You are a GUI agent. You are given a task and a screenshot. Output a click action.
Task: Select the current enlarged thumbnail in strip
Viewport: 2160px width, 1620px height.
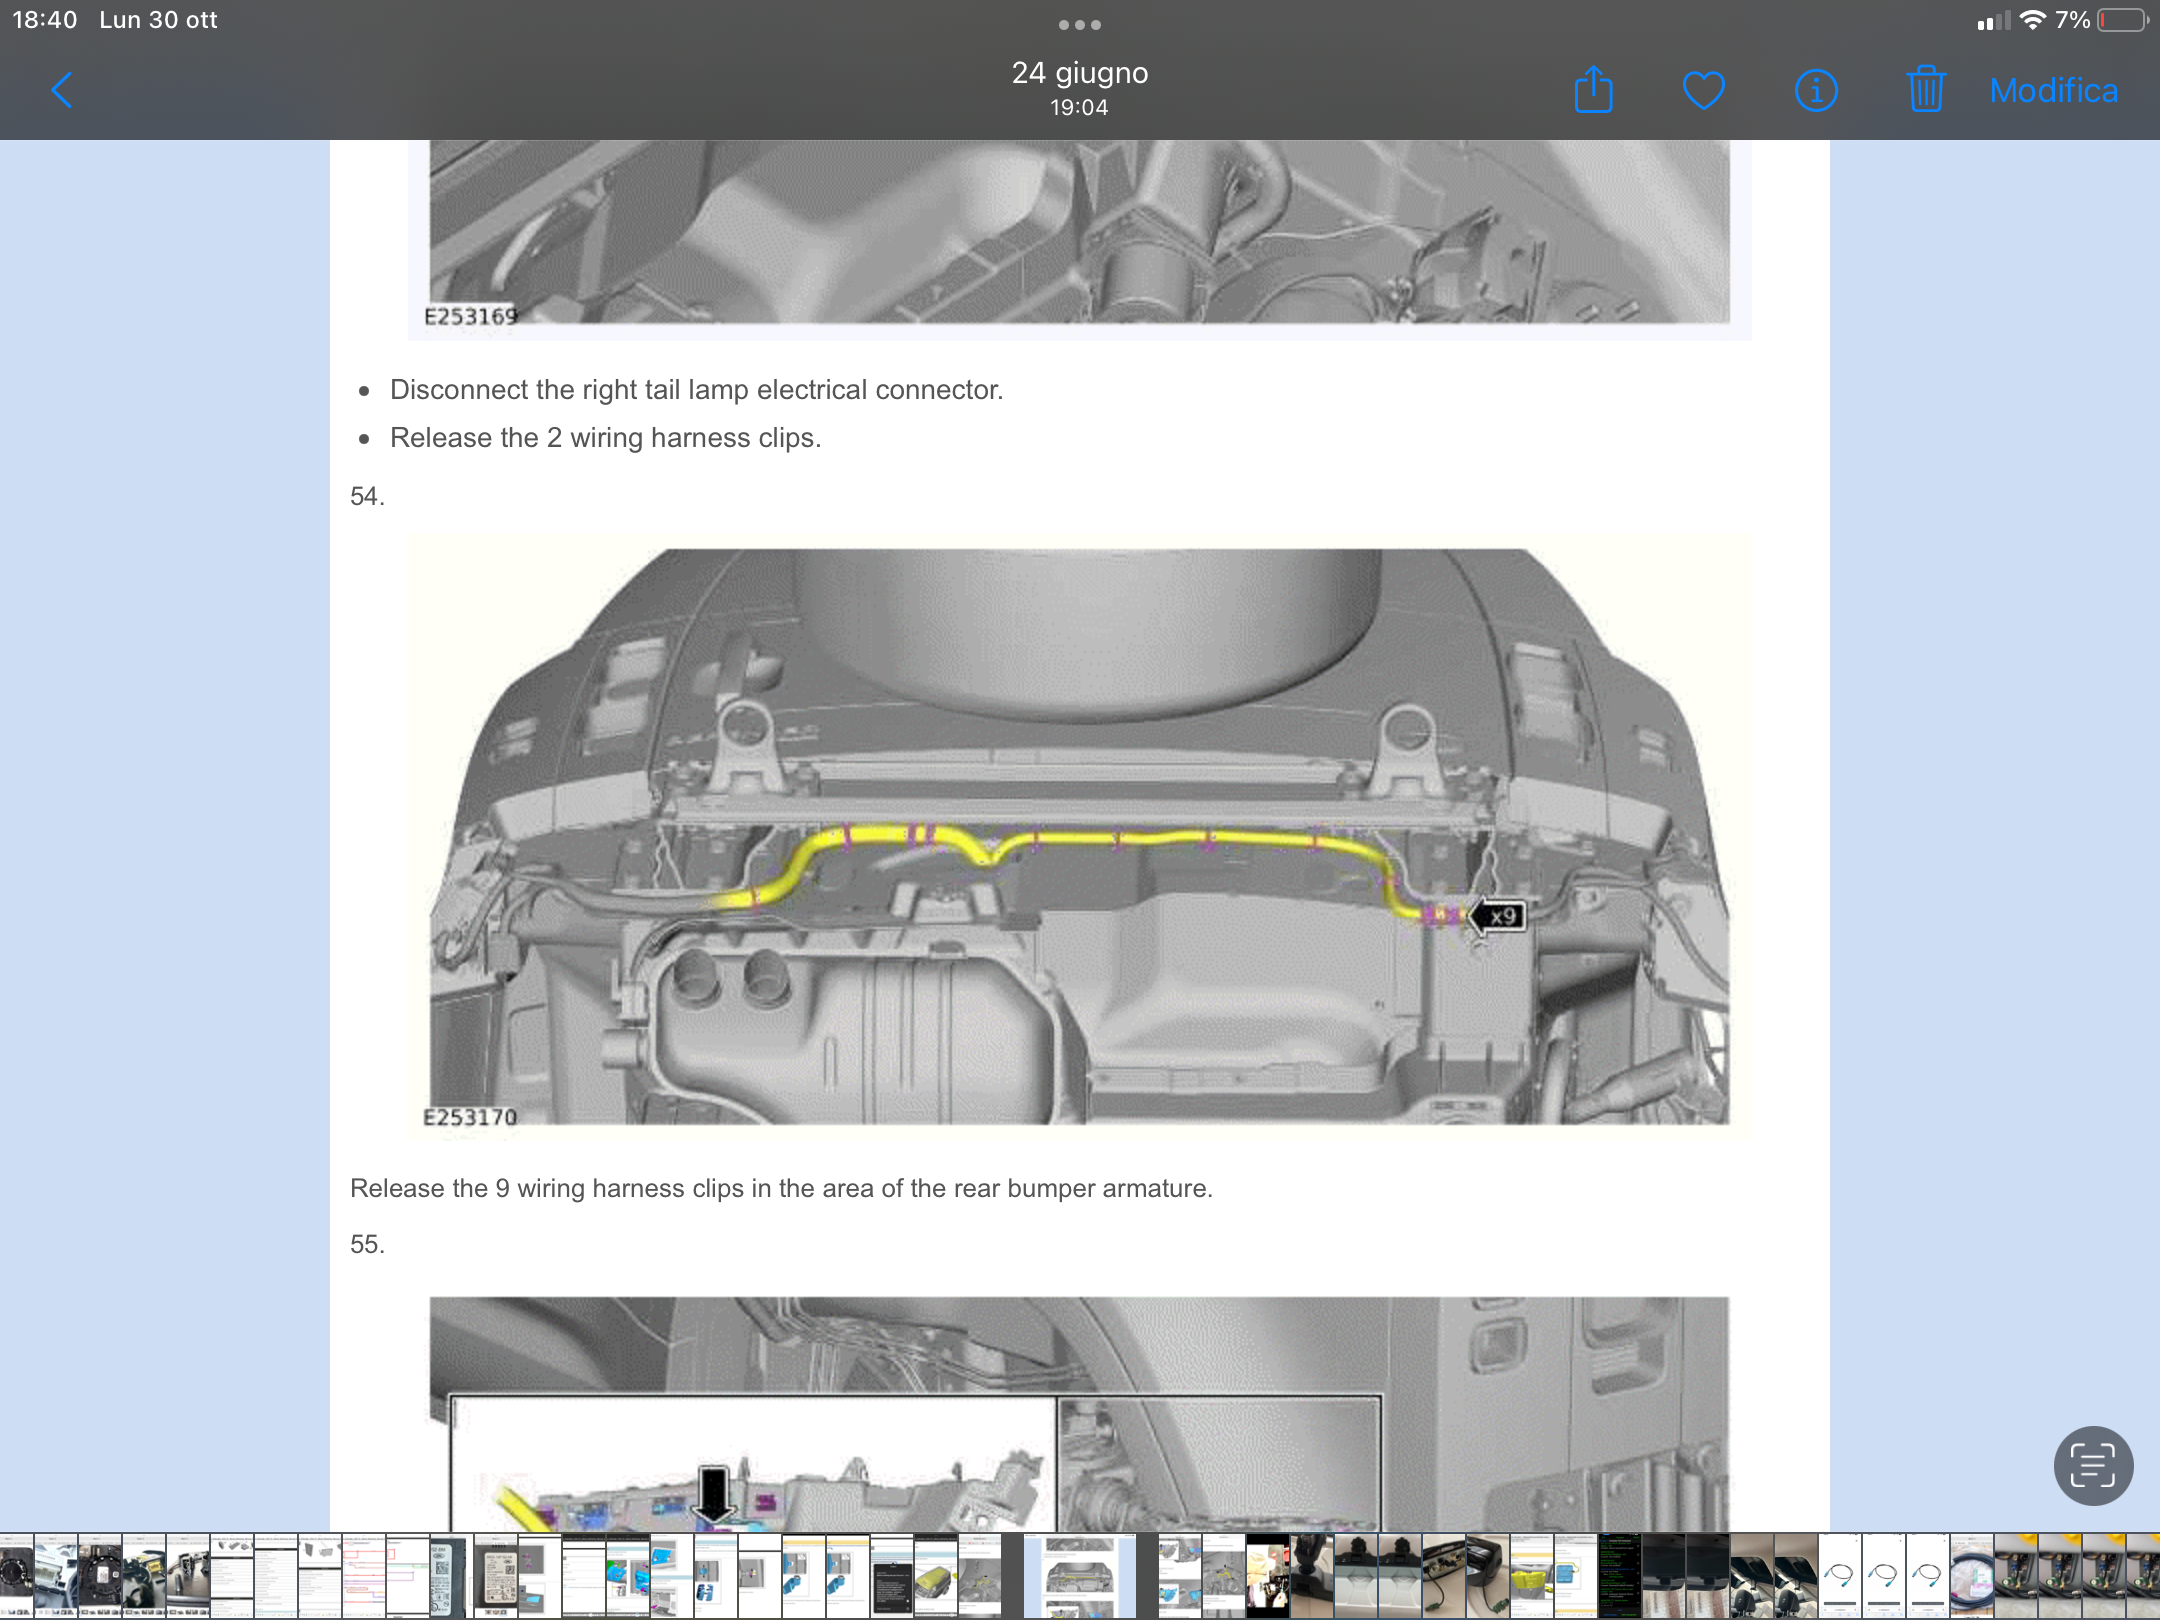[1080, 1576]
